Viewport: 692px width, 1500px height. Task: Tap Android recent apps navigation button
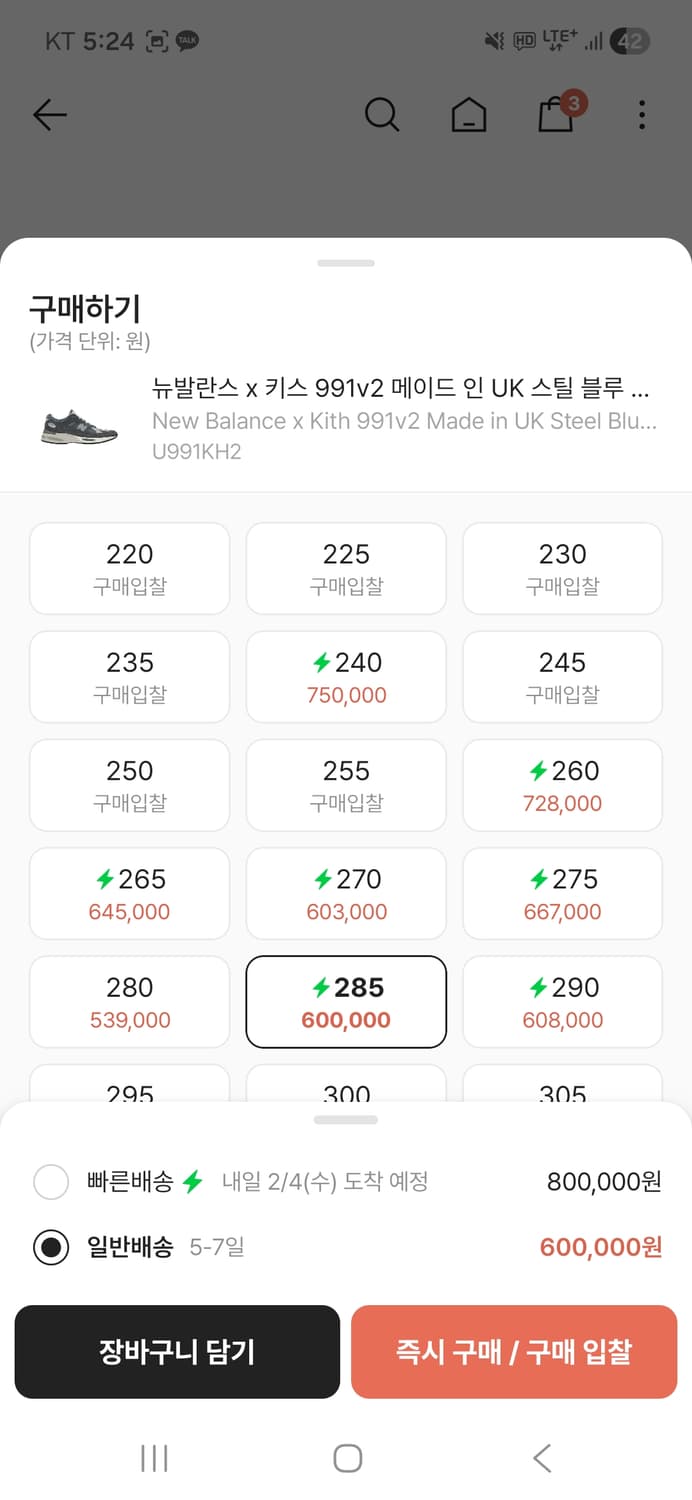click(x=154, y=1458)
